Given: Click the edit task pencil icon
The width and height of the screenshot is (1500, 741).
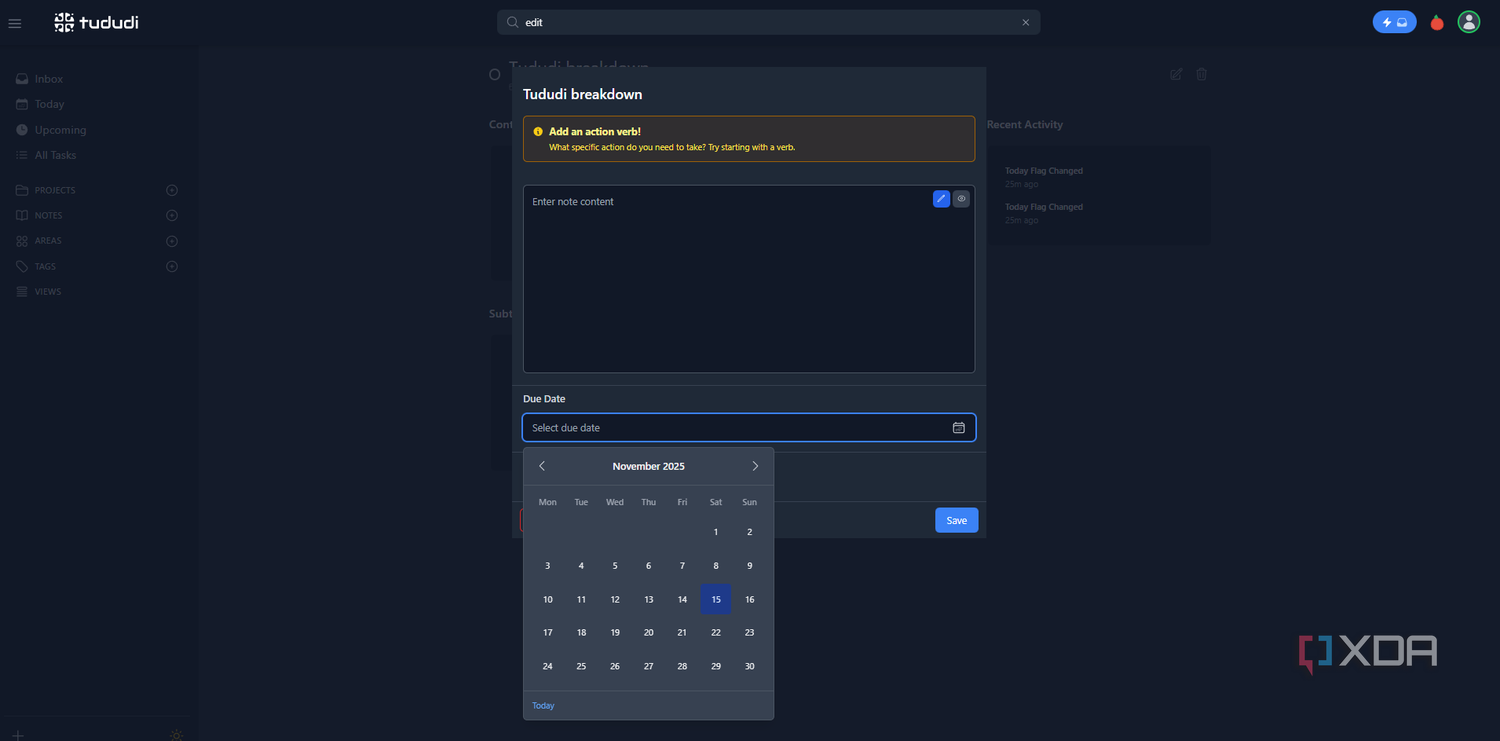Looking at the screenshot, I should coord(1176,74).
